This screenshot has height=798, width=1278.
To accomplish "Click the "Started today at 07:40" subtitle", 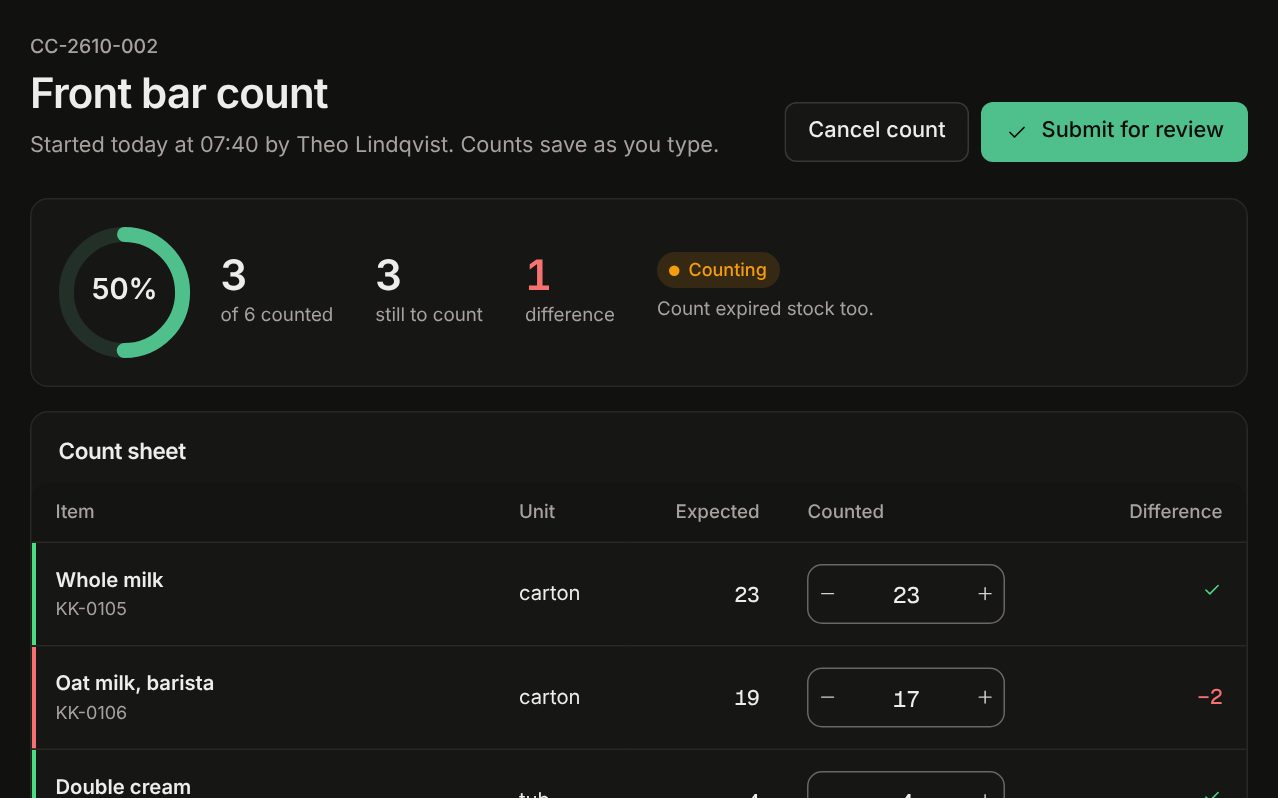I will pyautogui.click(x=374, y=144).
